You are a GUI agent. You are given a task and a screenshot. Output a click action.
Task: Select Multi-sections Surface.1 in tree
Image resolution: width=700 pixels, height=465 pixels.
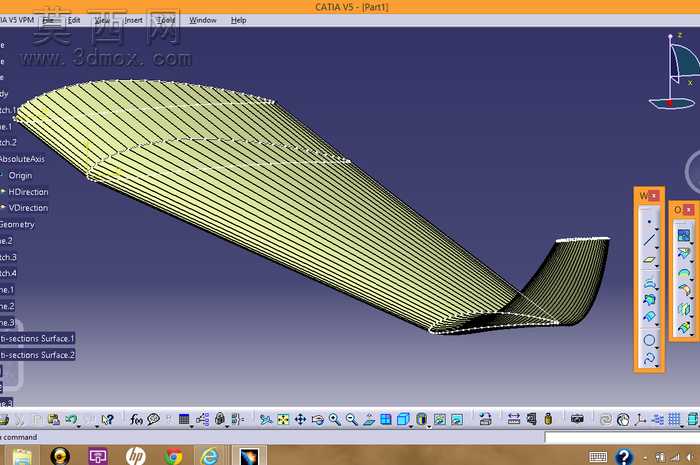click(37, 339)
